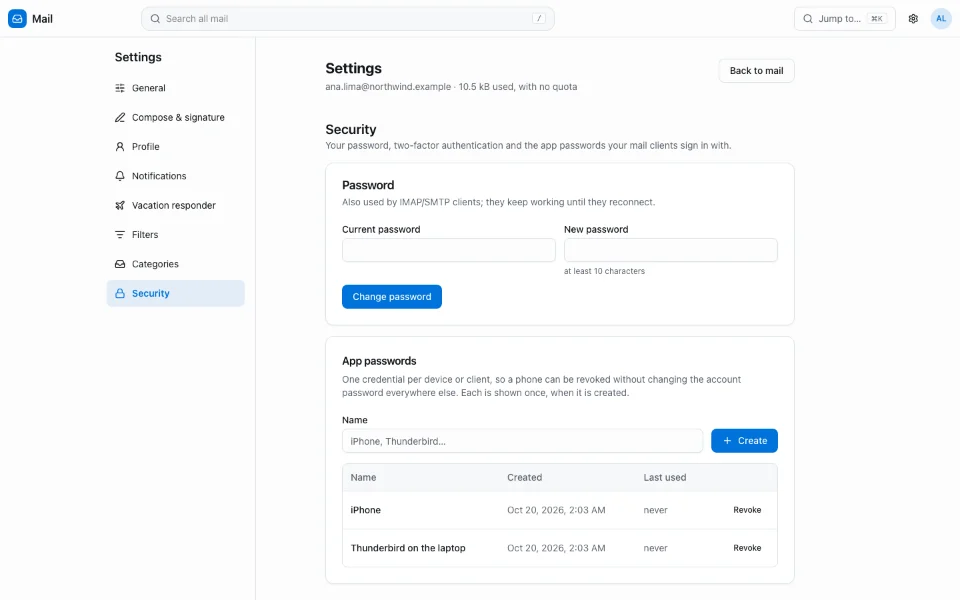
Task: Click the app password Name field
Action: [x=522, y=441]
